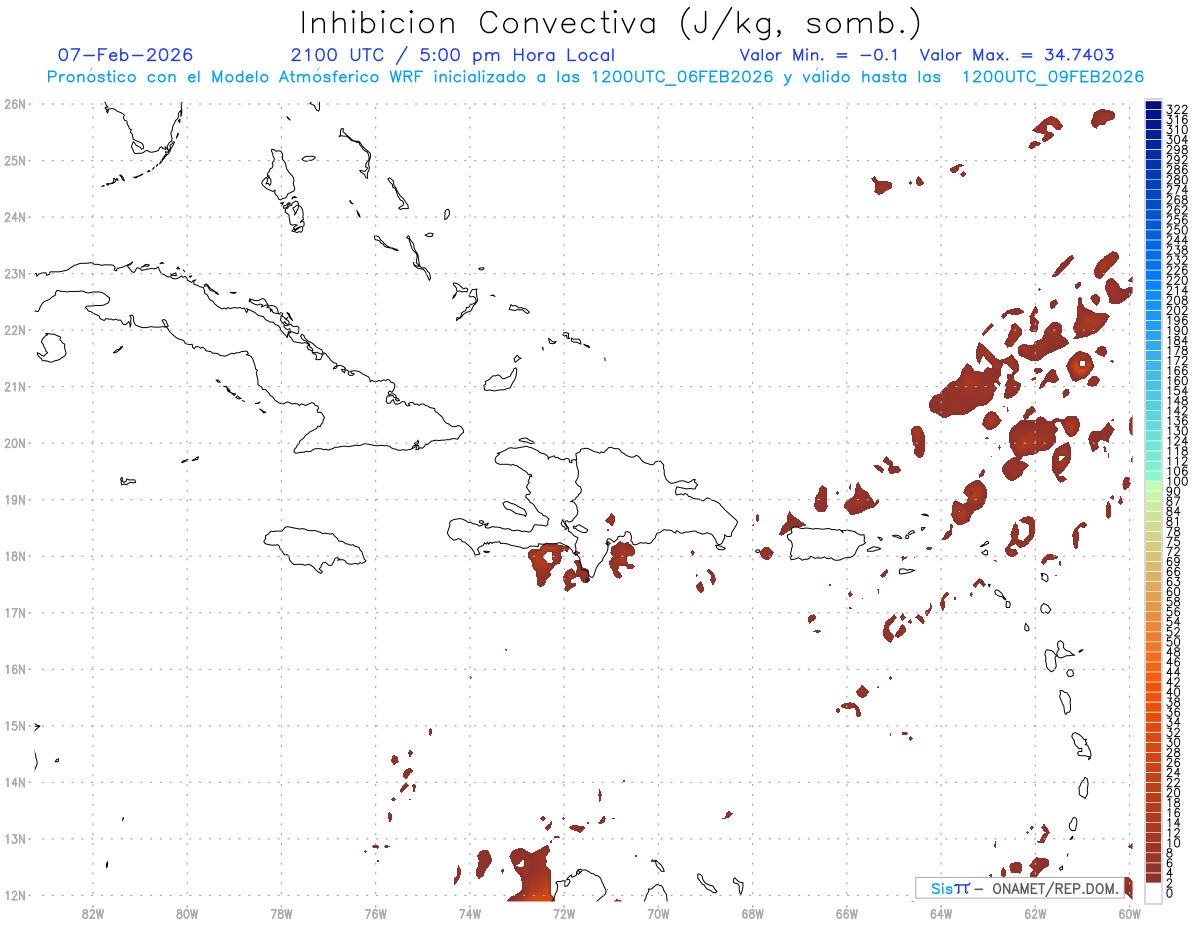Click the Puerto Rico island outline on the map

827,545
